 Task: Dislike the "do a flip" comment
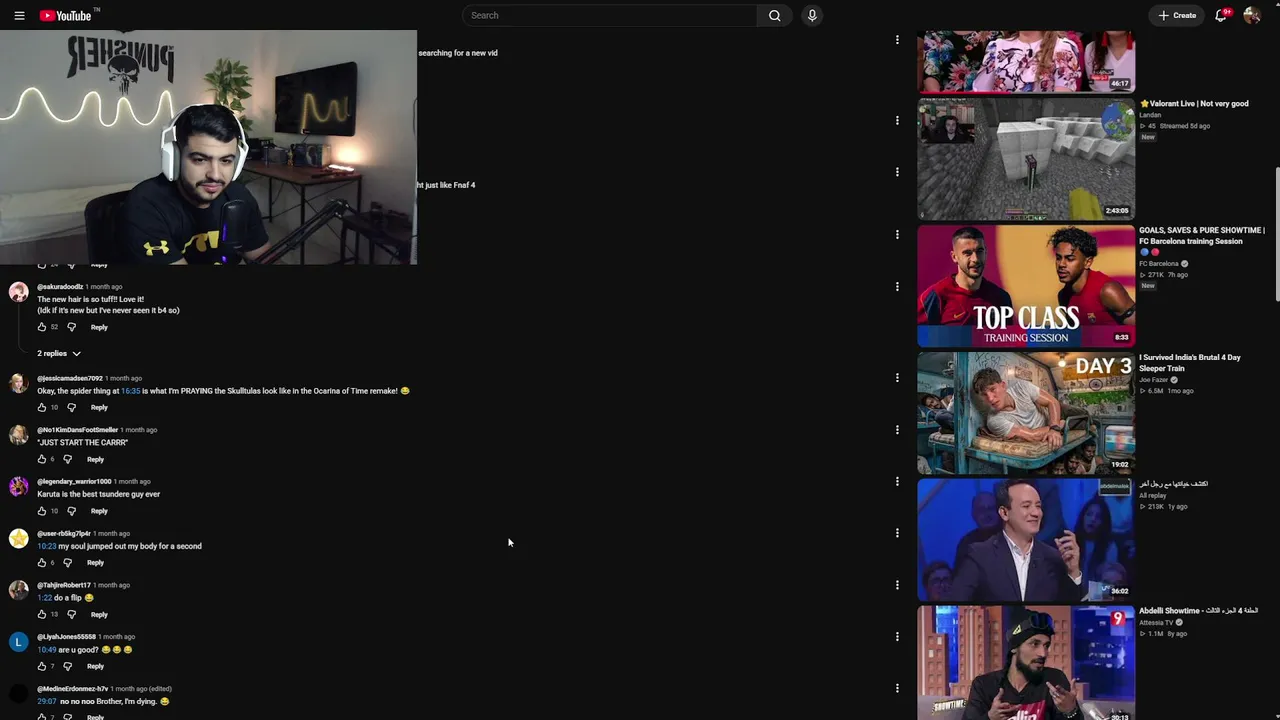(x=71, y=614)
